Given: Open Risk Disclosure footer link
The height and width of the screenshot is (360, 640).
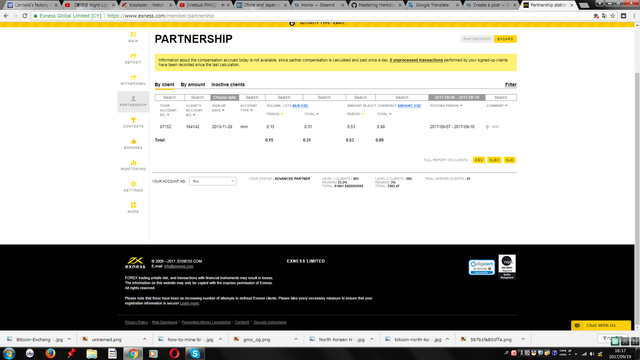Looking at the screenshot, I should (164, 322).
